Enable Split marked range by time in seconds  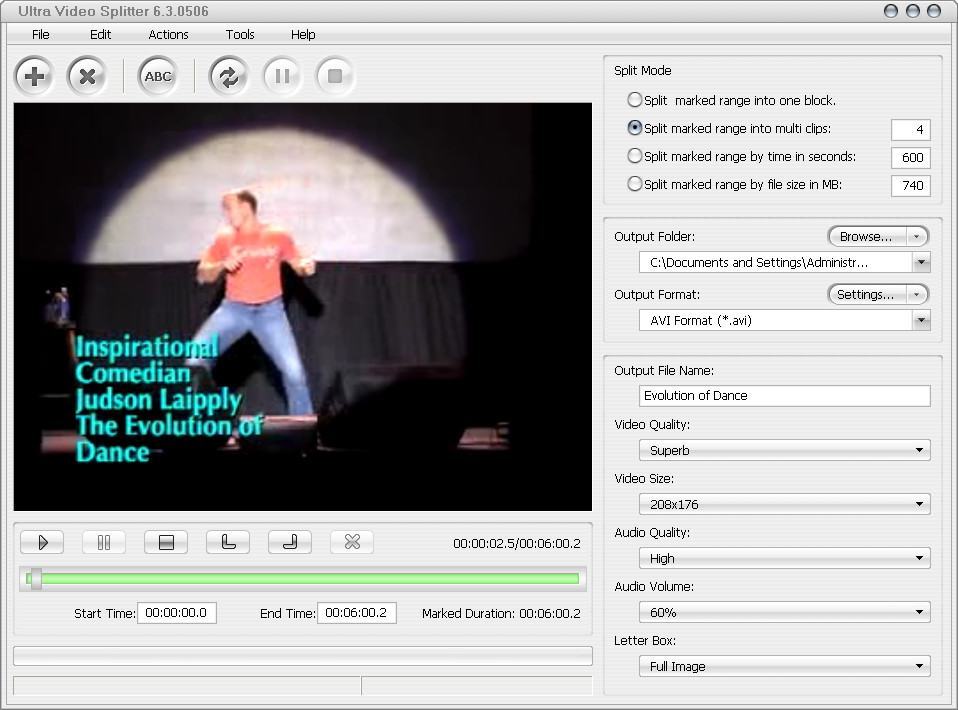(635, 157)
